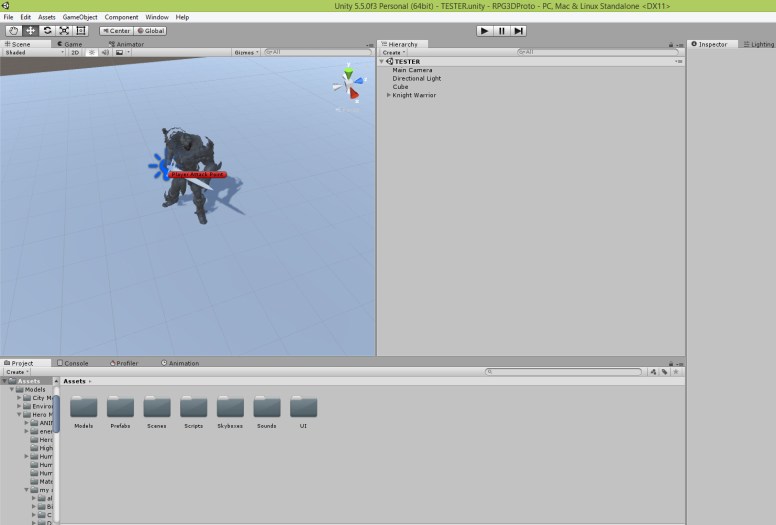This screenshot has height=525, width=776.
Task: Select the Scripts folder in Assets
Action: pyautogui.click(x=193, y=408)
